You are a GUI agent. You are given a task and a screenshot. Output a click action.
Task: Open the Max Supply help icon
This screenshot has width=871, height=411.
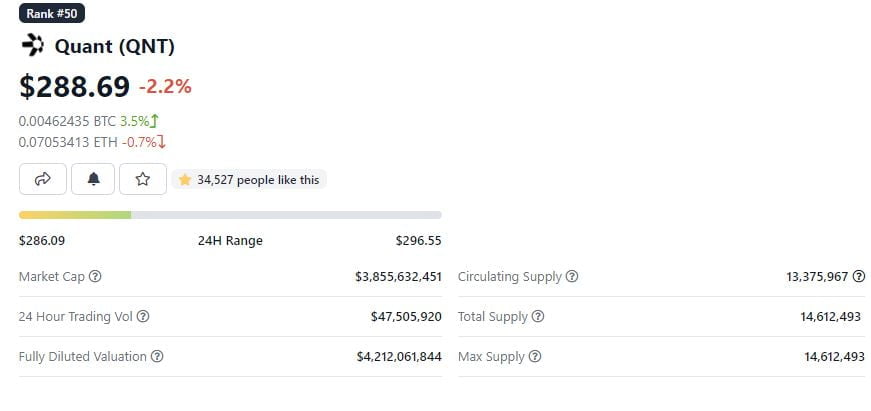[534, 356]
